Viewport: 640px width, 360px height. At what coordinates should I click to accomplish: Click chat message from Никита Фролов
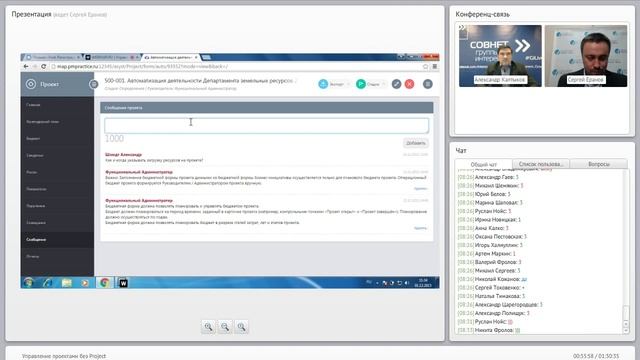489,330
